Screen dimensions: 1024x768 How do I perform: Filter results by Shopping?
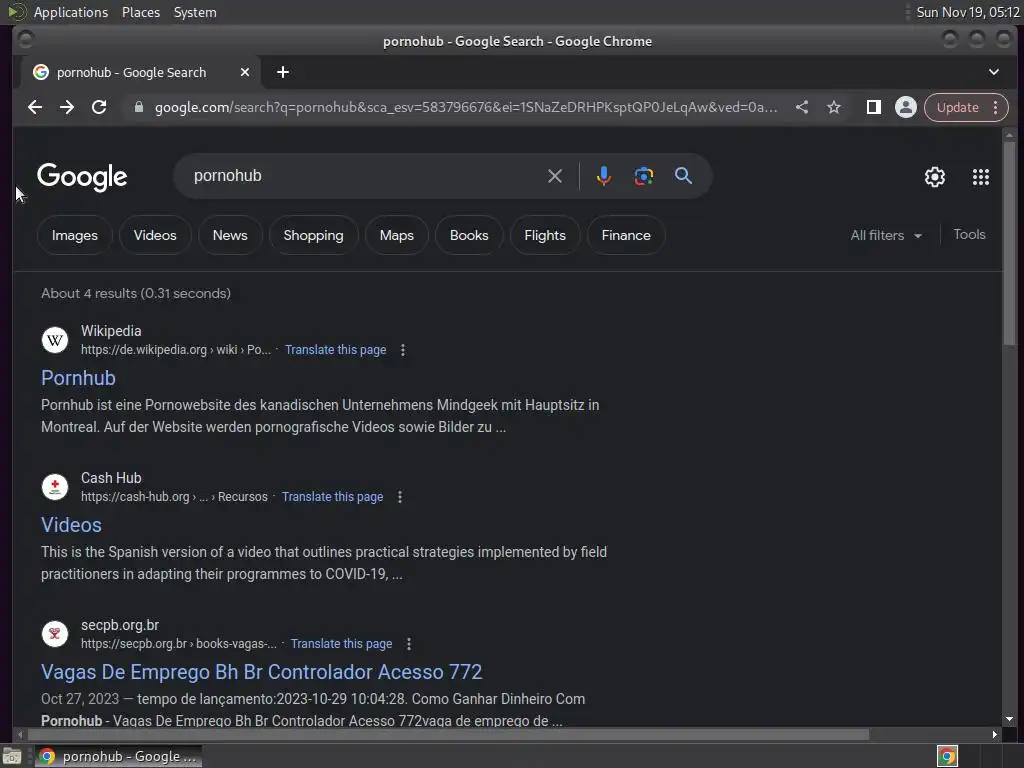click(313, 235)
